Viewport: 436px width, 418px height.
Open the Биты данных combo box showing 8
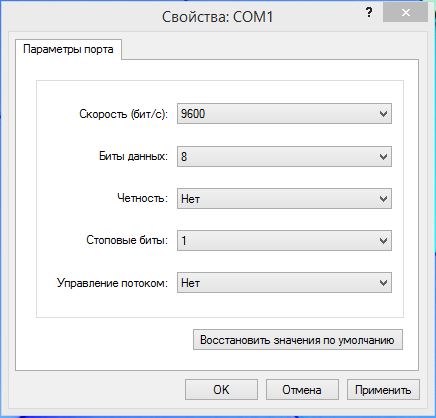[284, 156]
